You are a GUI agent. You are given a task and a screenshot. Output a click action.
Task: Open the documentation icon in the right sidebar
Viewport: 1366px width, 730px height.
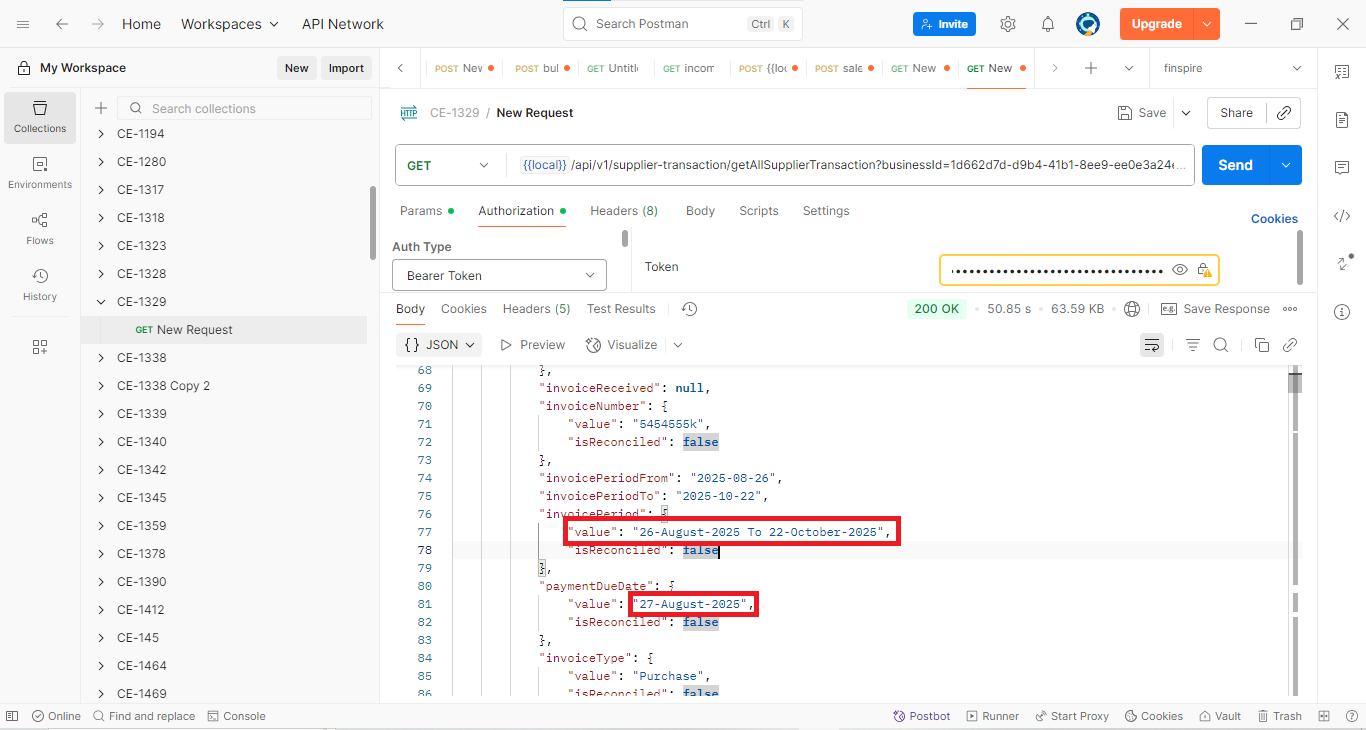[1342, 119]
